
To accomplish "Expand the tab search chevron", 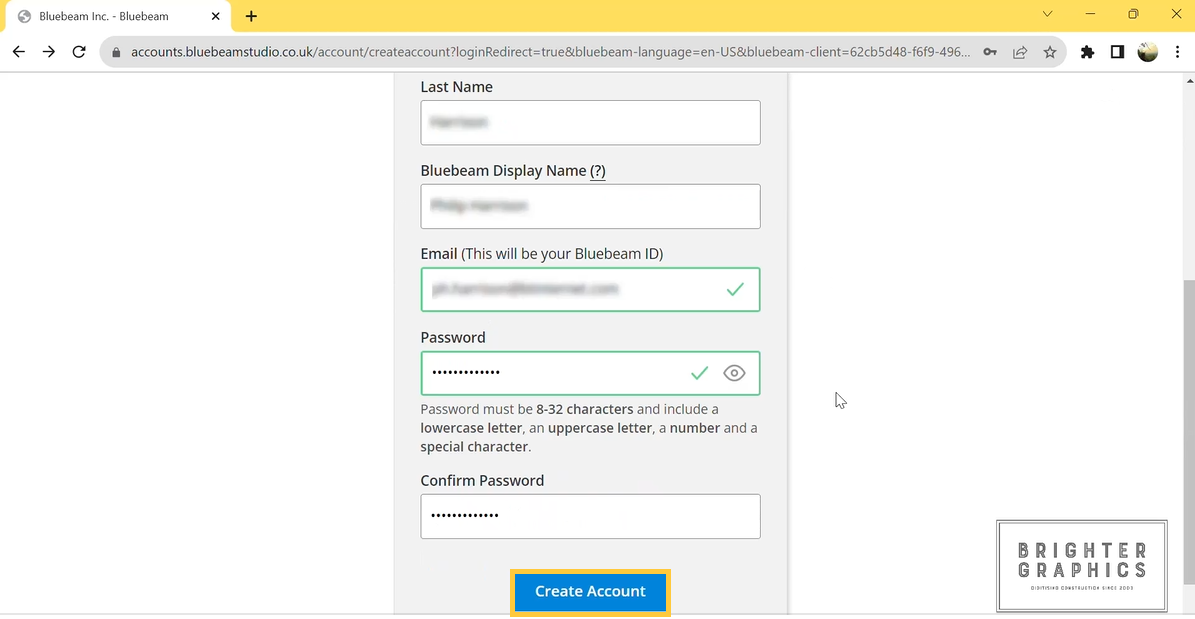I will pyautogui.click(x=1047, y=15).
